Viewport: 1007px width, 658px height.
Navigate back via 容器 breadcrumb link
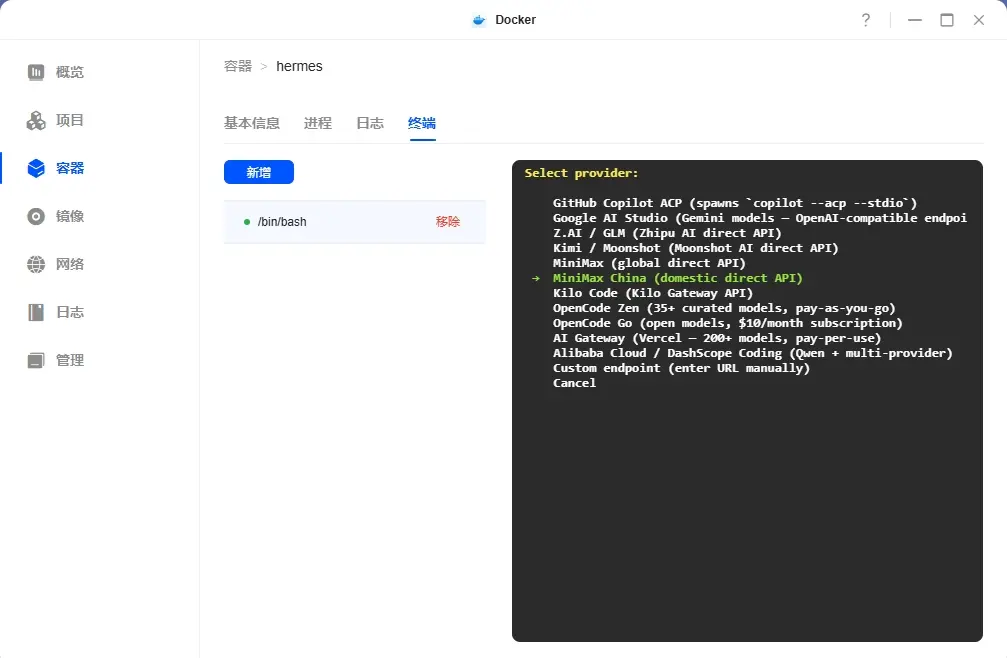point(237,66)
